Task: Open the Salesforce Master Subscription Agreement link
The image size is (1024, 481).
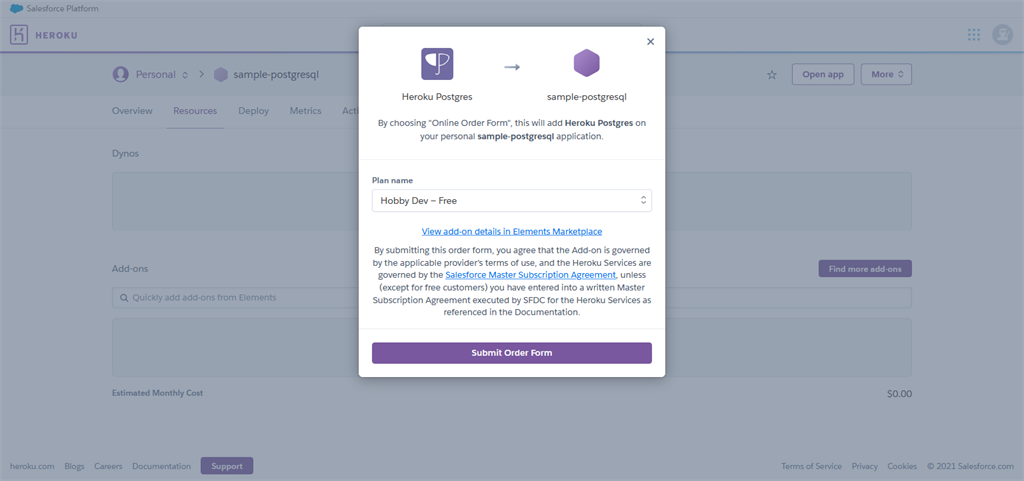Action: (530, 275)
